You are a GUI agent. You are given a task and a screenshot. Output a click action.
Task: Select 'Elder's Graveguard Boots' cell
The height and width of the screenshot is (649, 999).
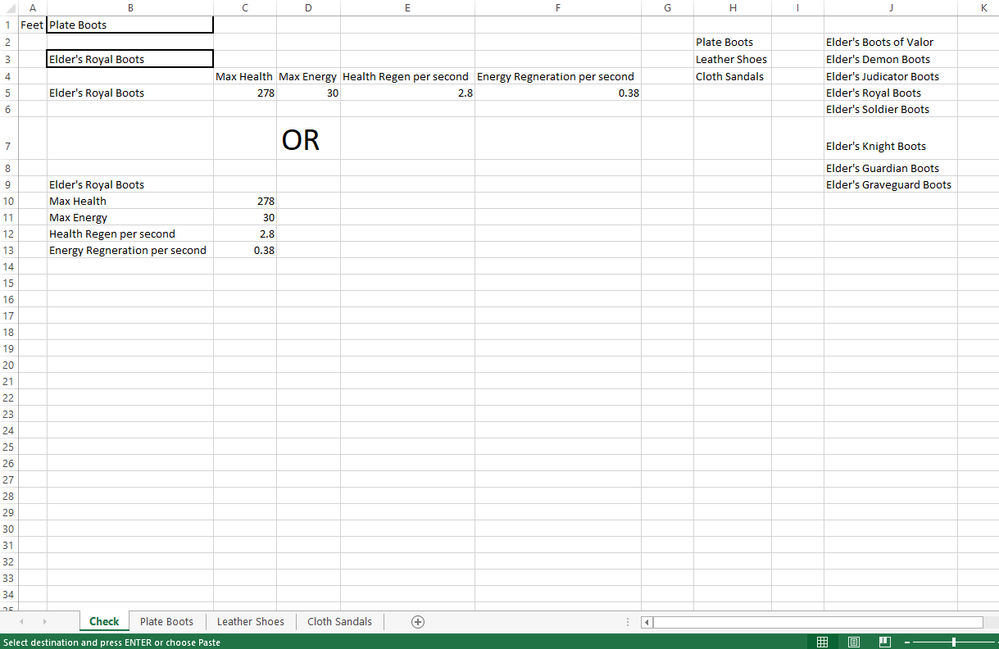tap(891, 185)
